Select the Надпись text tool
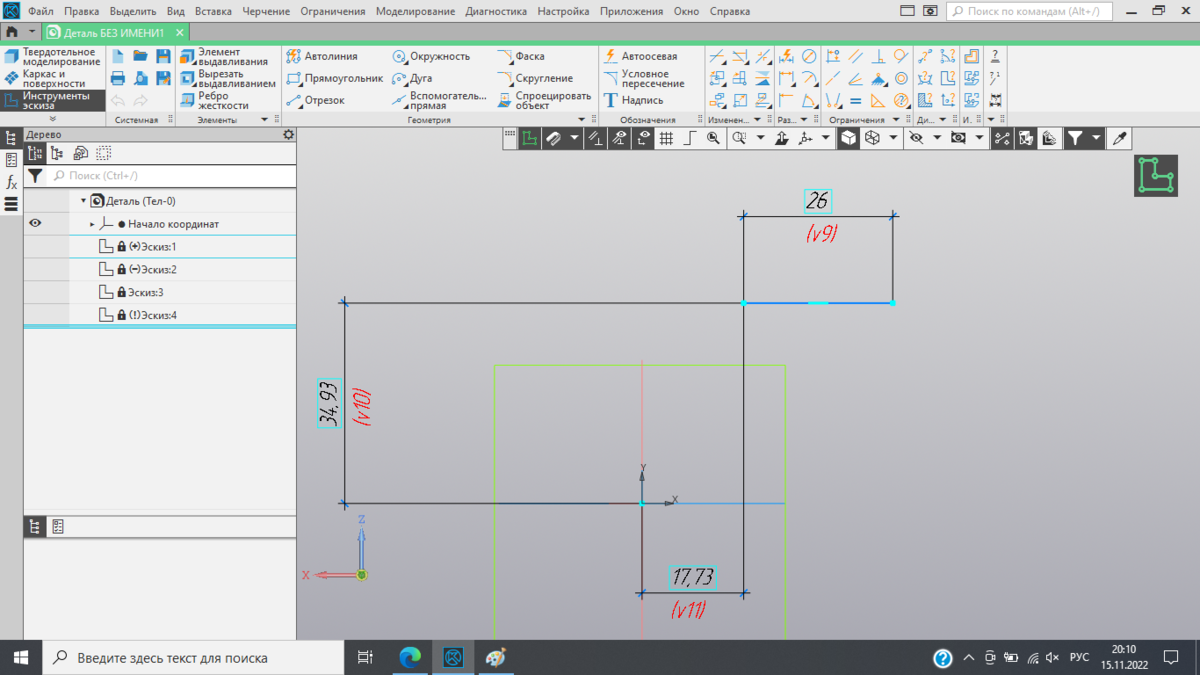1200x675 pixels. pyautogui.click(x=633, y=100)
